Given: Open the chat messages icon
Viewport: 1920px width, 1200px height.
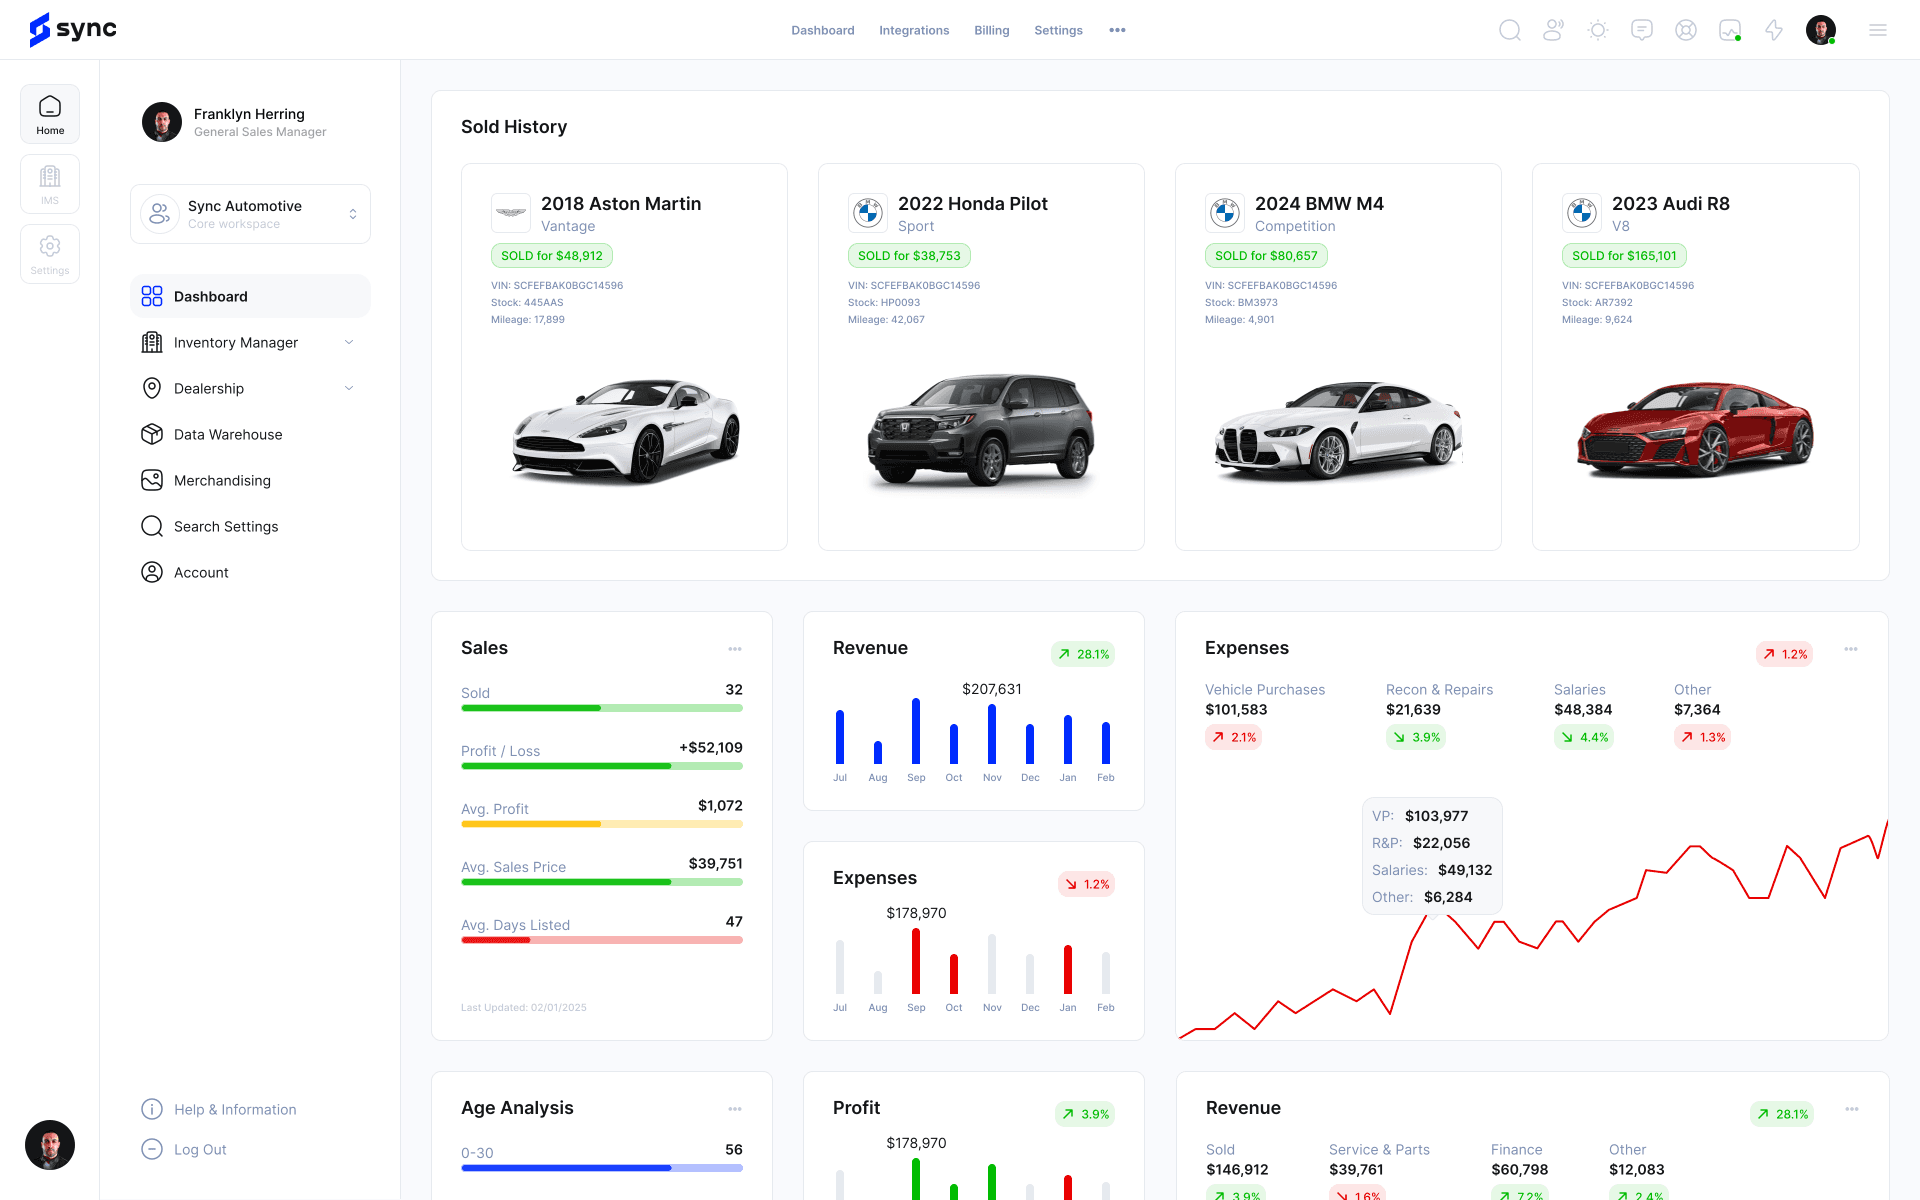Looking at the screenshot, I should (1642, 30).
